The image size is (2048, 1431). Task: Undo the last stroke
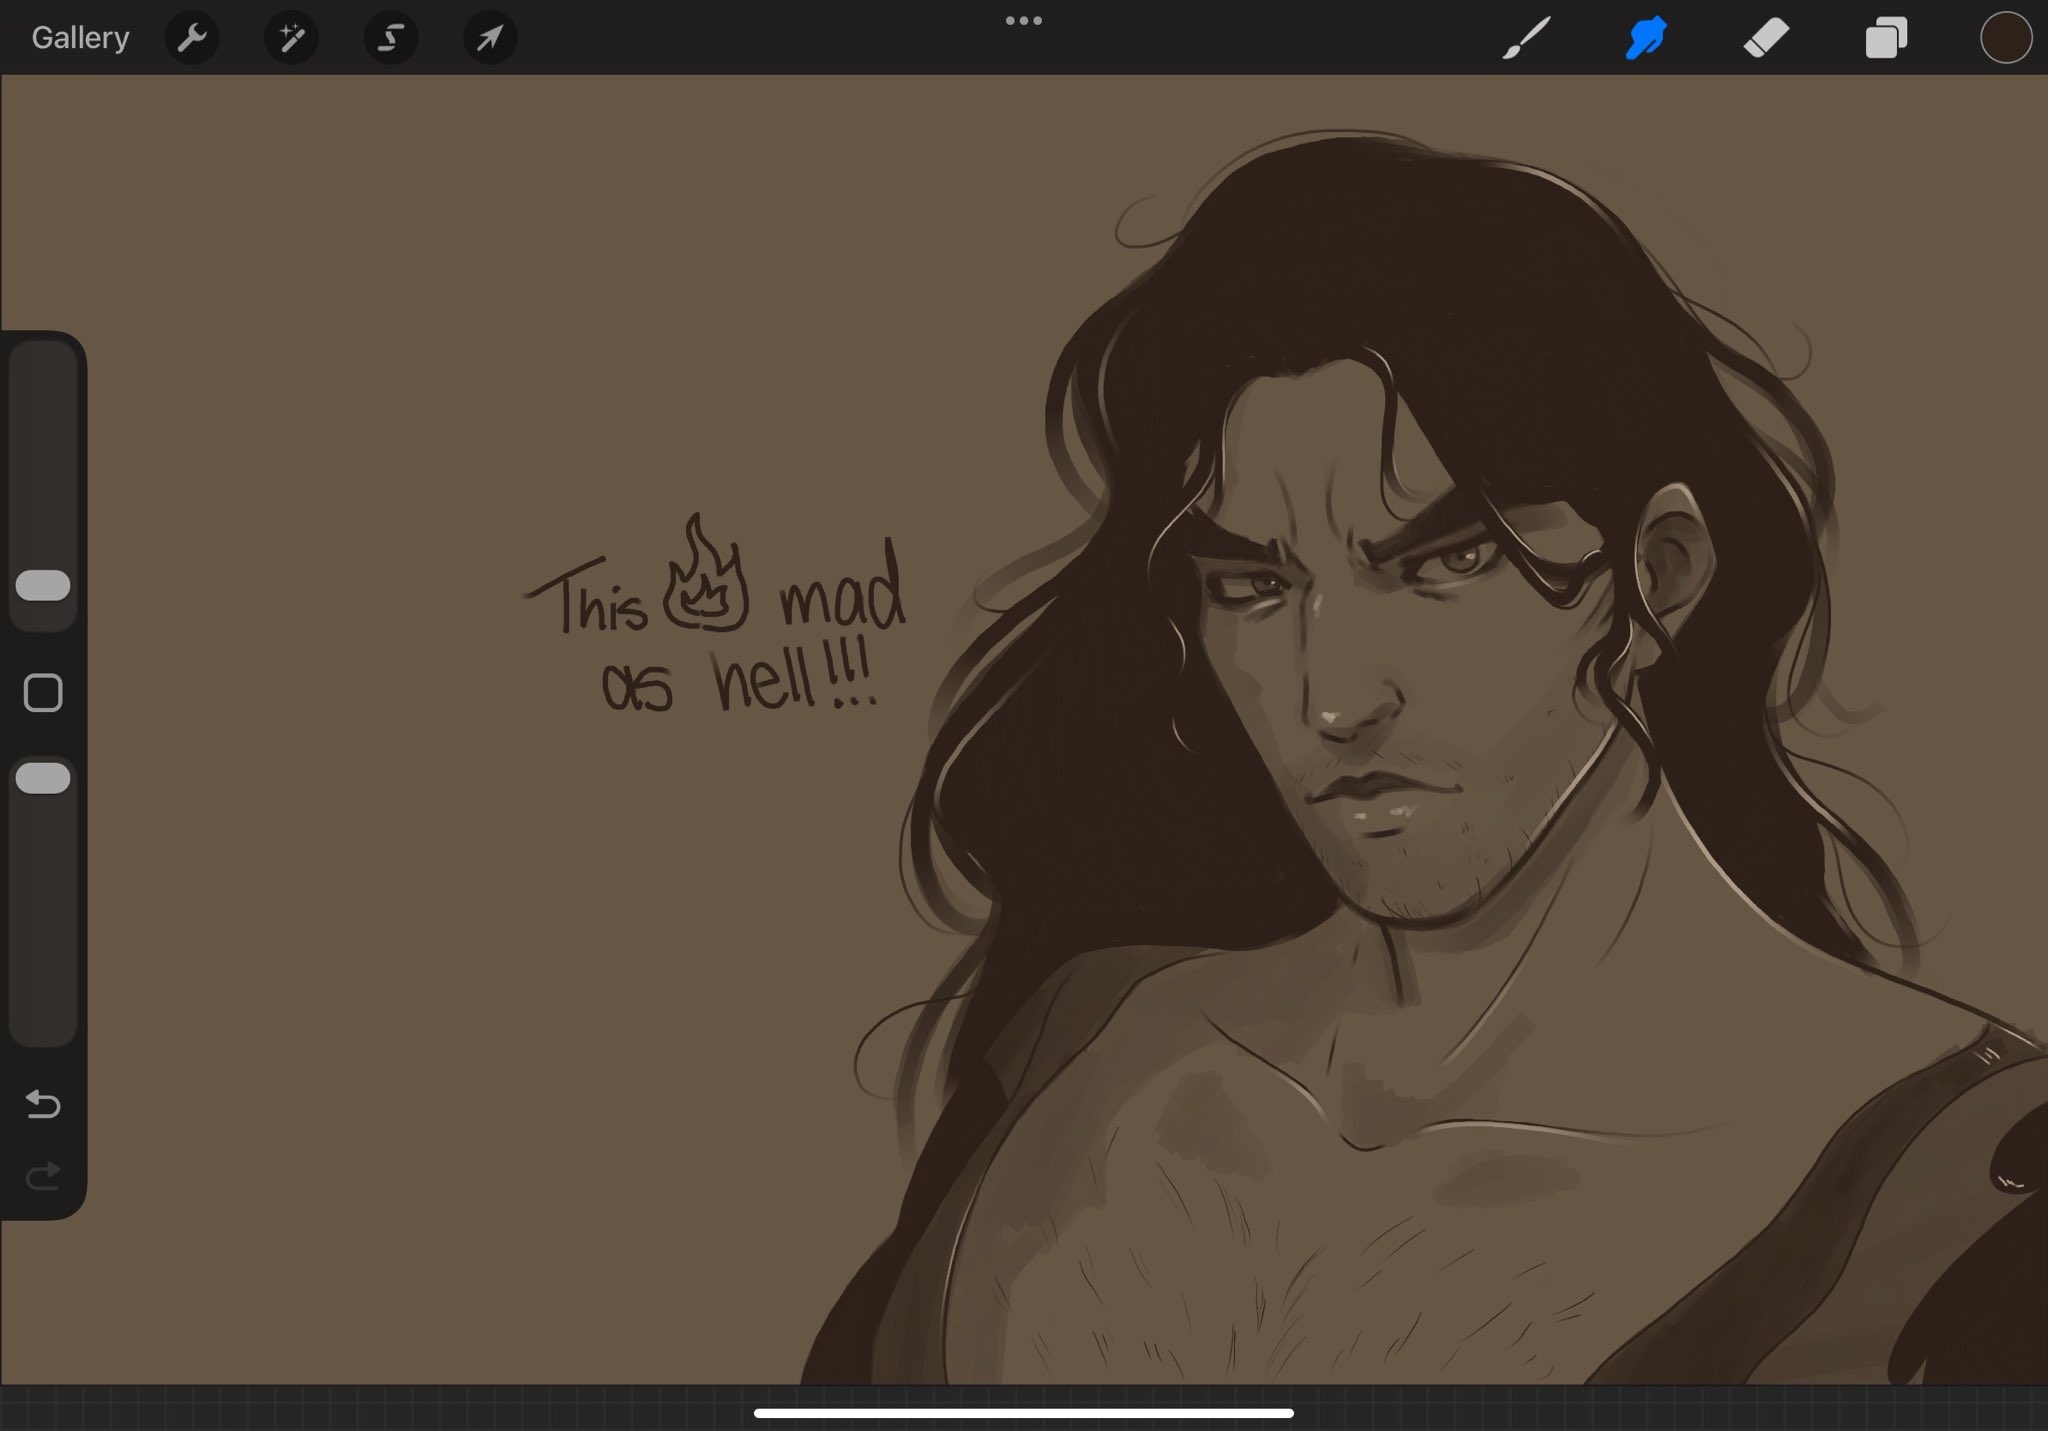pyautogui.click(x=43, y=1104)
